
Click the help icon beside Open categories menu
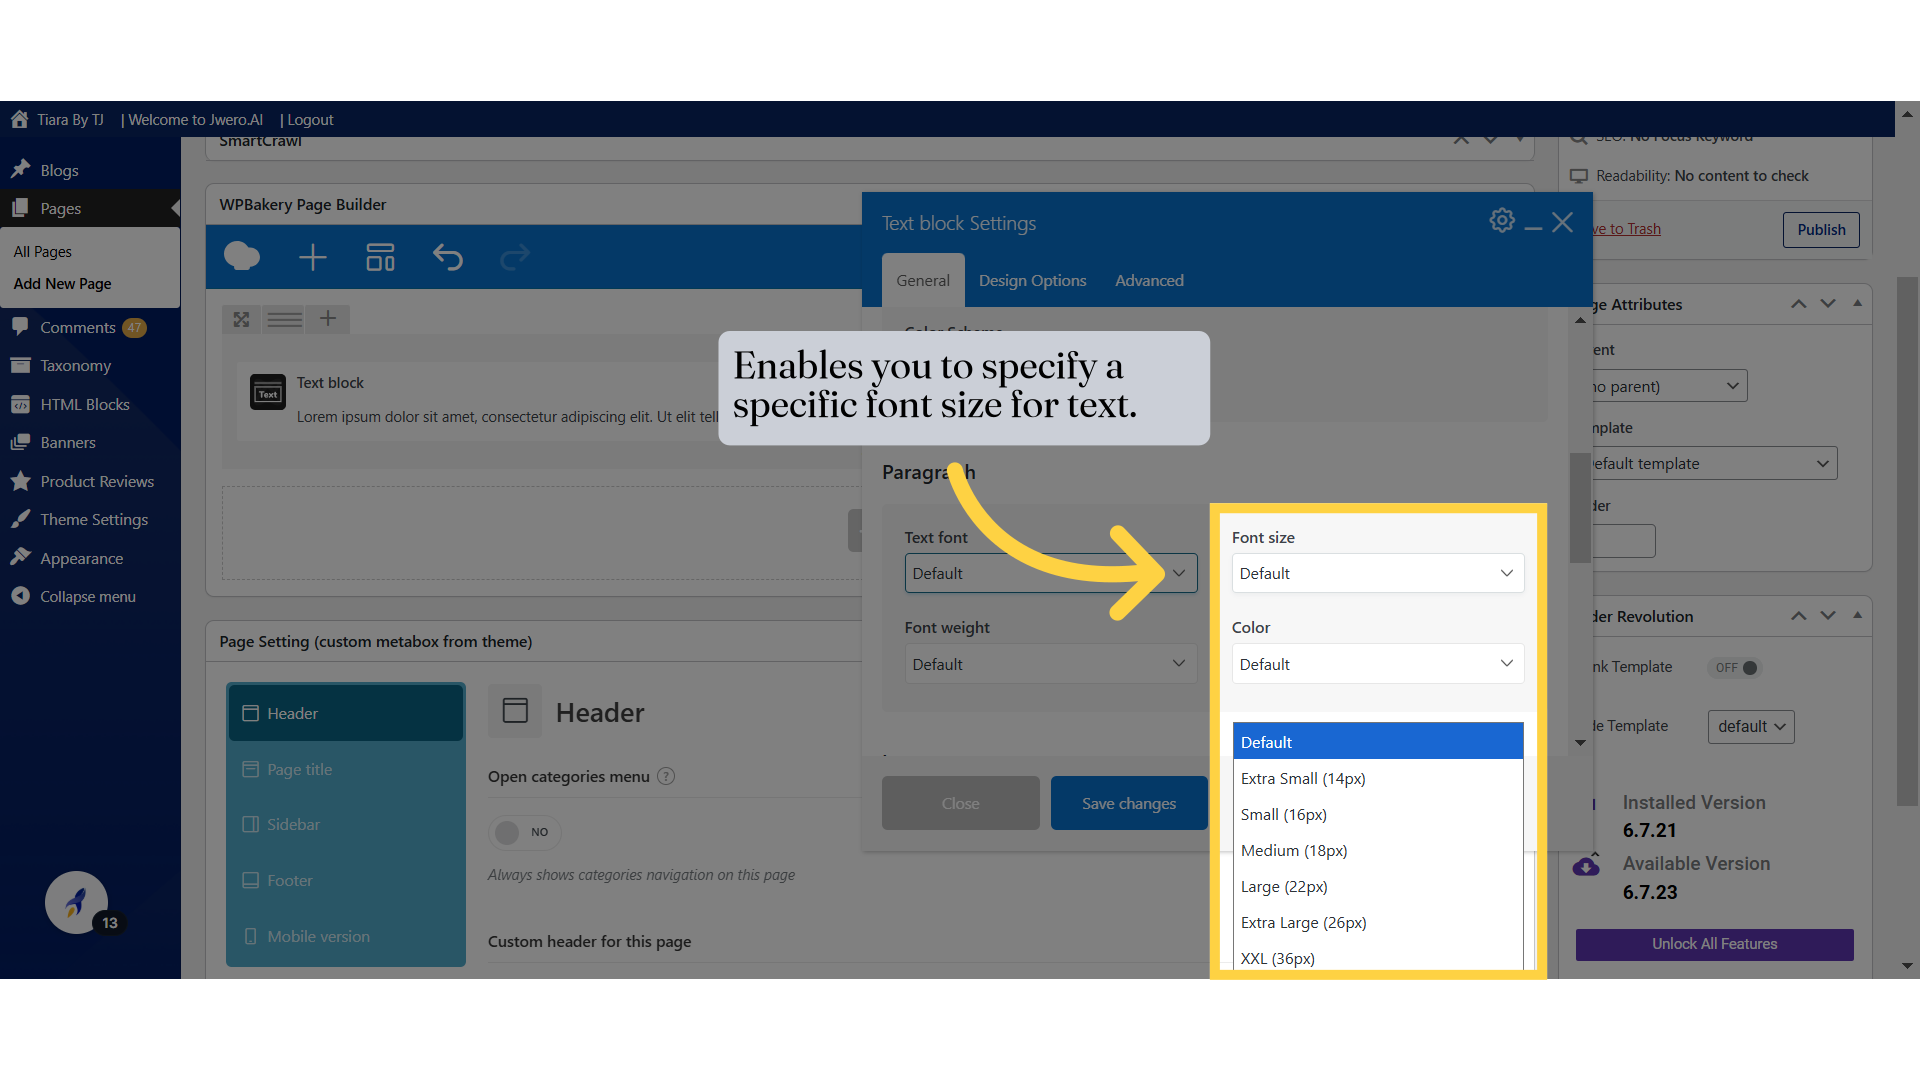(x=666, y=776)
